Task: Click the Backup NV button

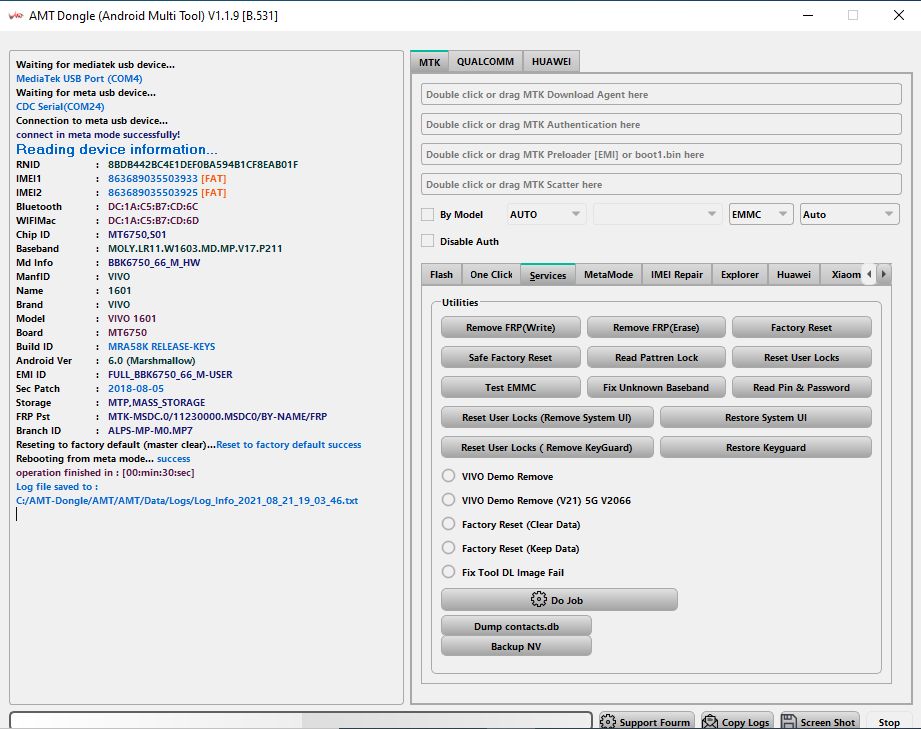Action: point(516,646)
